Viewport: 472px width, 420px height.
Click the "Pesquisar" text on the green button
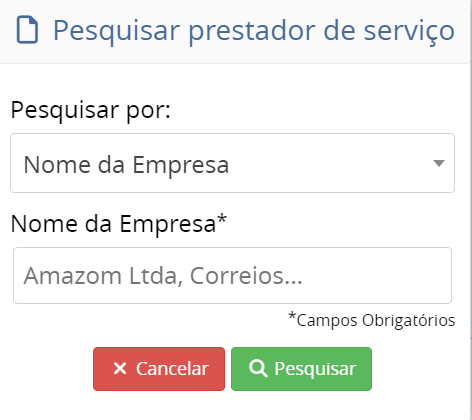315,369
